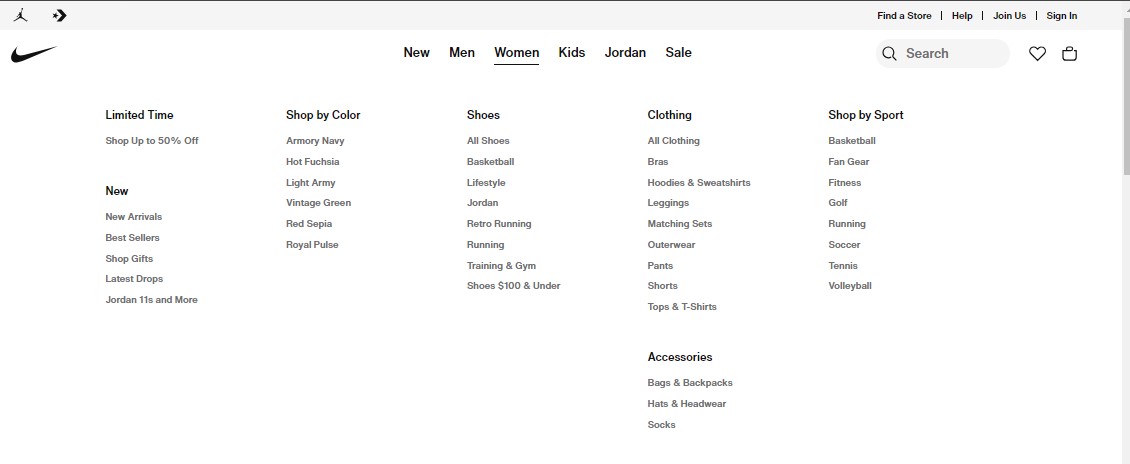
Task: Open Fitness sport link
Action: [845, 183]
